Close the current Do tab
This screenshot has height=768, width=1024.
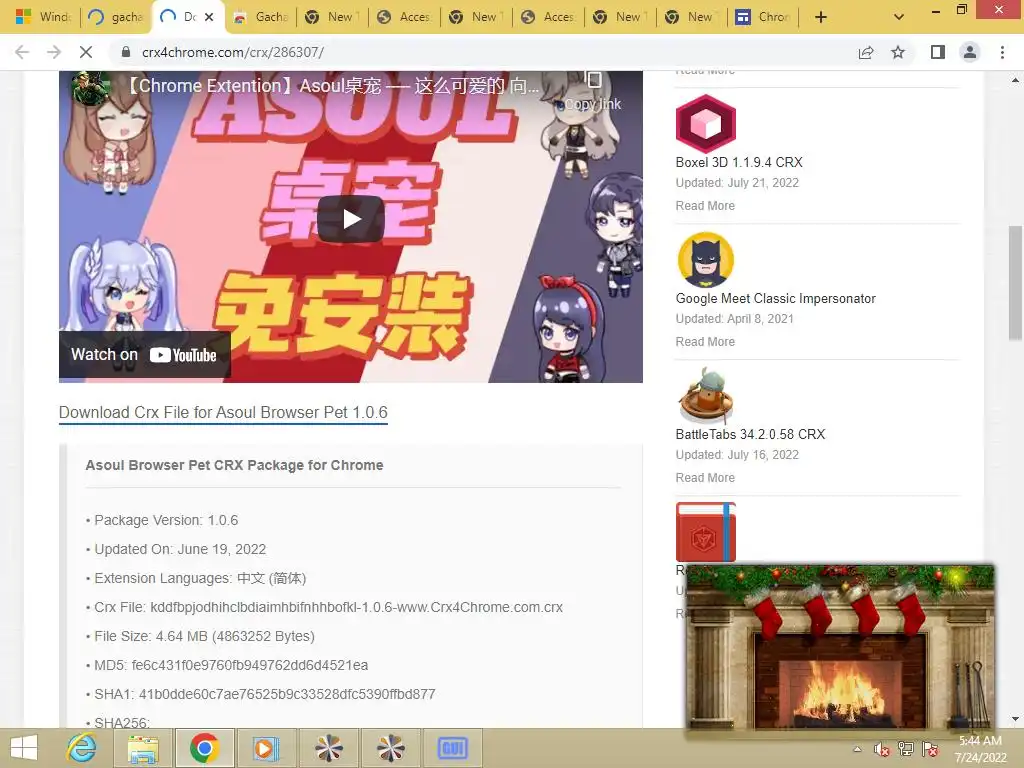pos(209,17)
